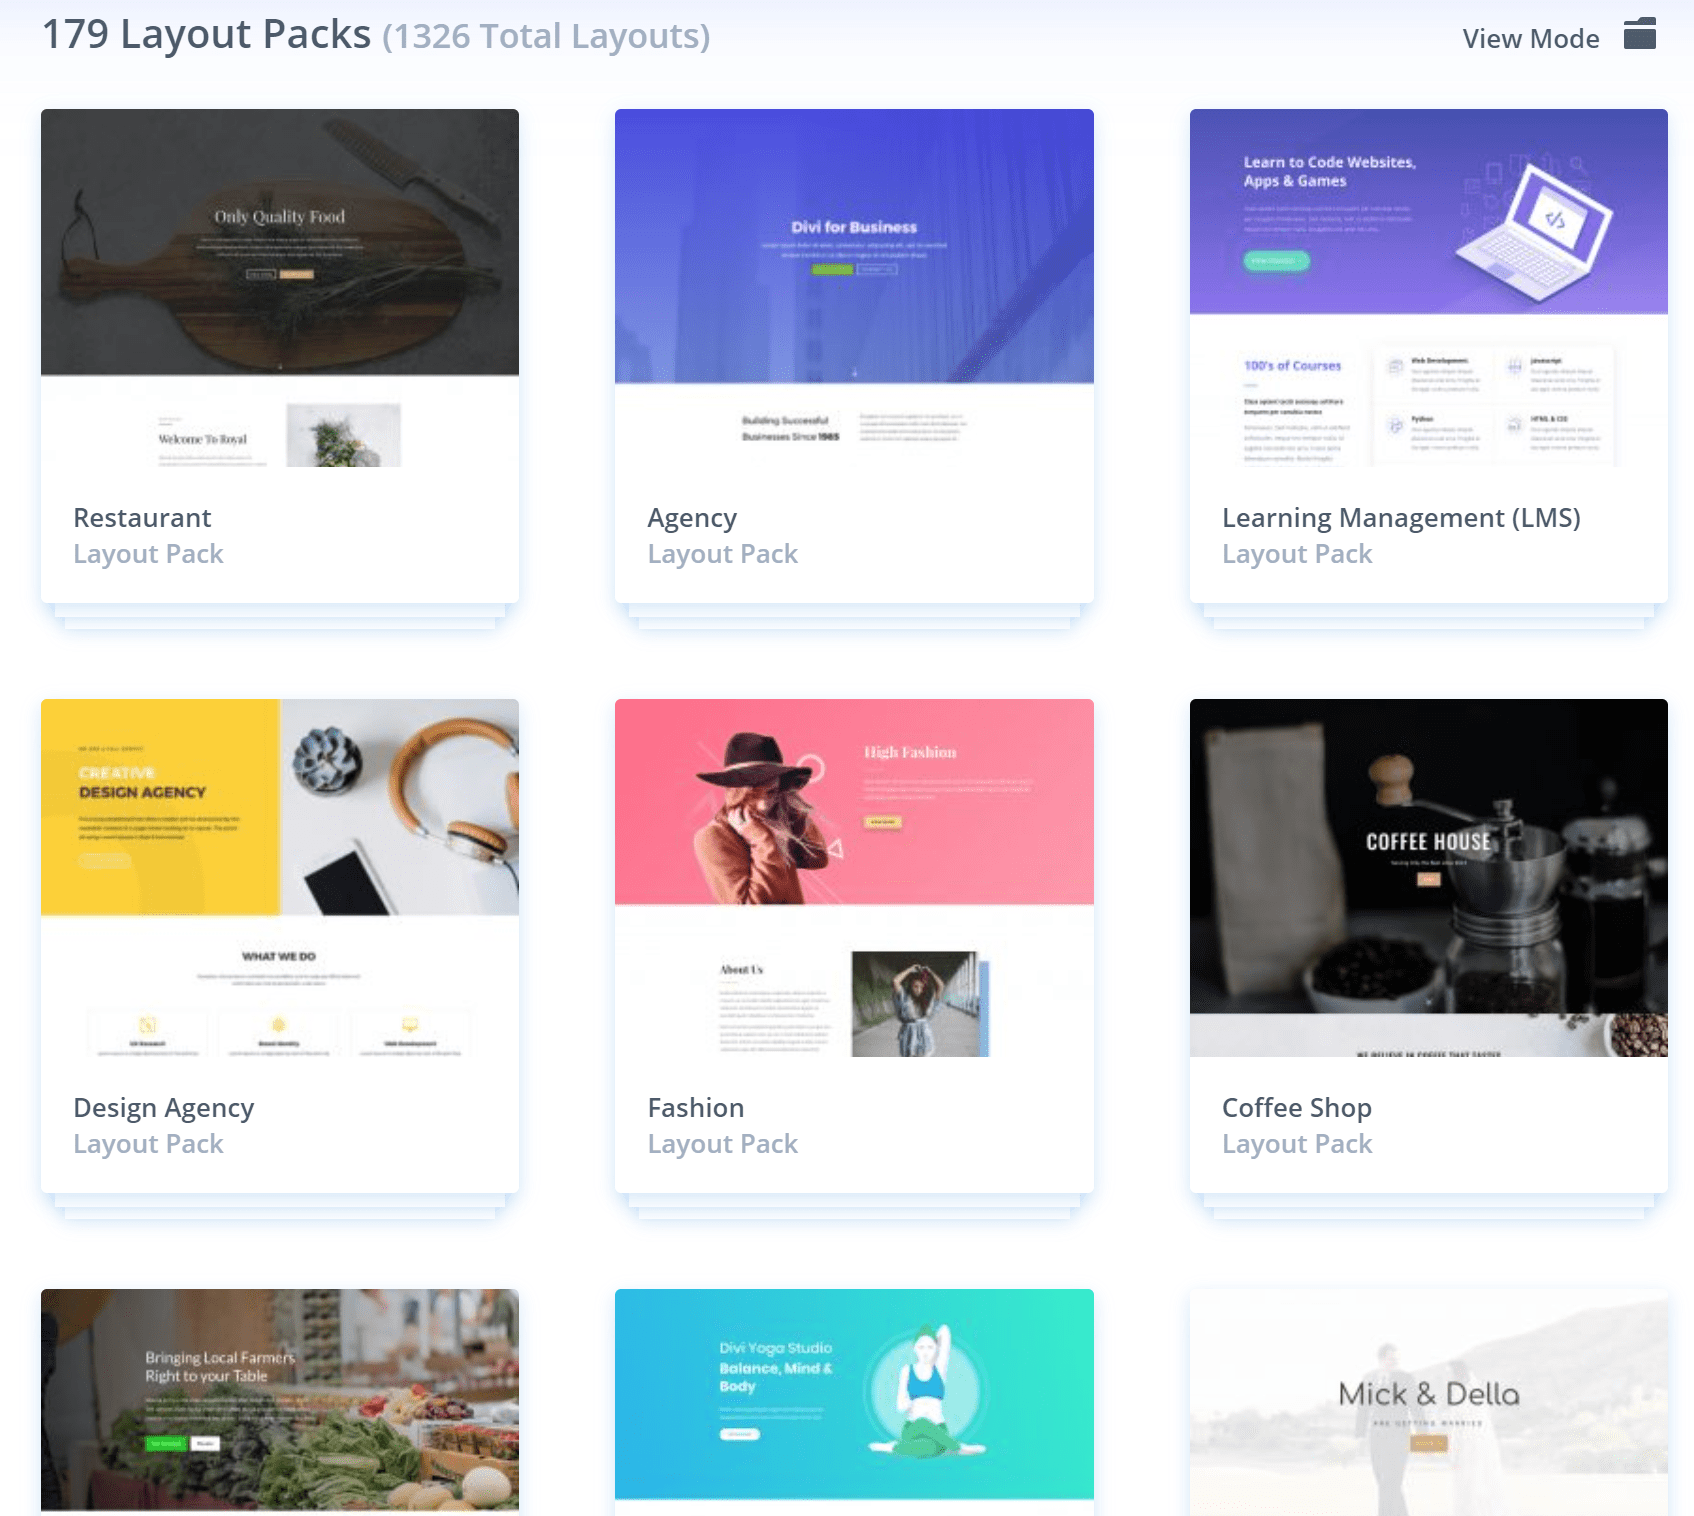The width and height of the screenshot is (1694, 1516).
Task: Click Layout Pack subtitle under Restaurant
Action: (148, 554)
